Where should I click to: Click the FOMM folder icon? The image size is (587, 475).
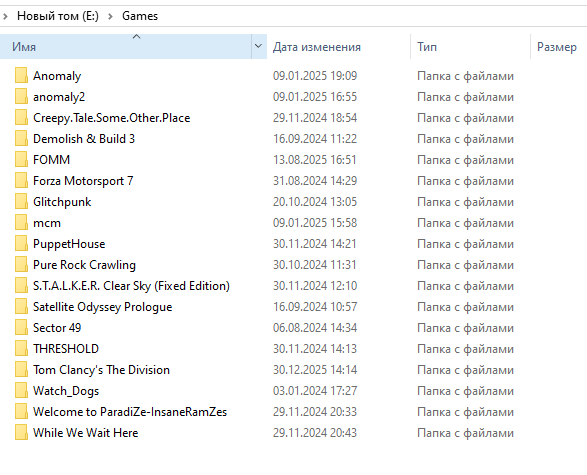[x=21, y=159]
